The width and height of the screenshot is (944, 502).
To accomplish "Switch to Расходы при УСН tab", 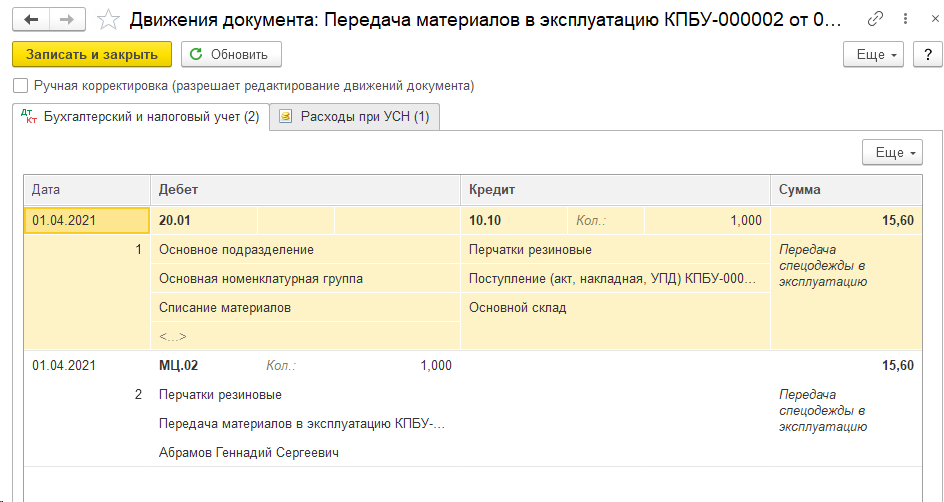I will tap(355, 117).
